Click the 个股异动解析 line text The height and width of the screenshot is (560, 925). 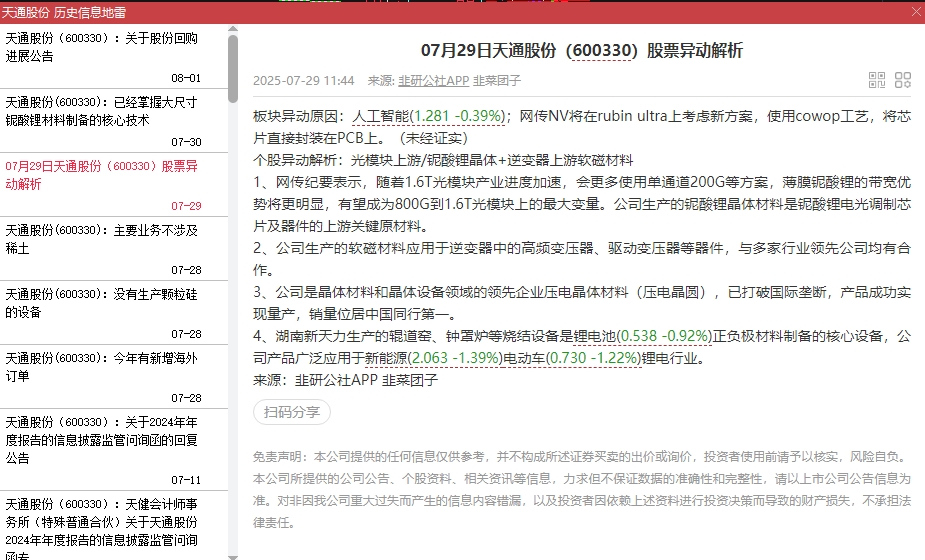coord(443,161)
